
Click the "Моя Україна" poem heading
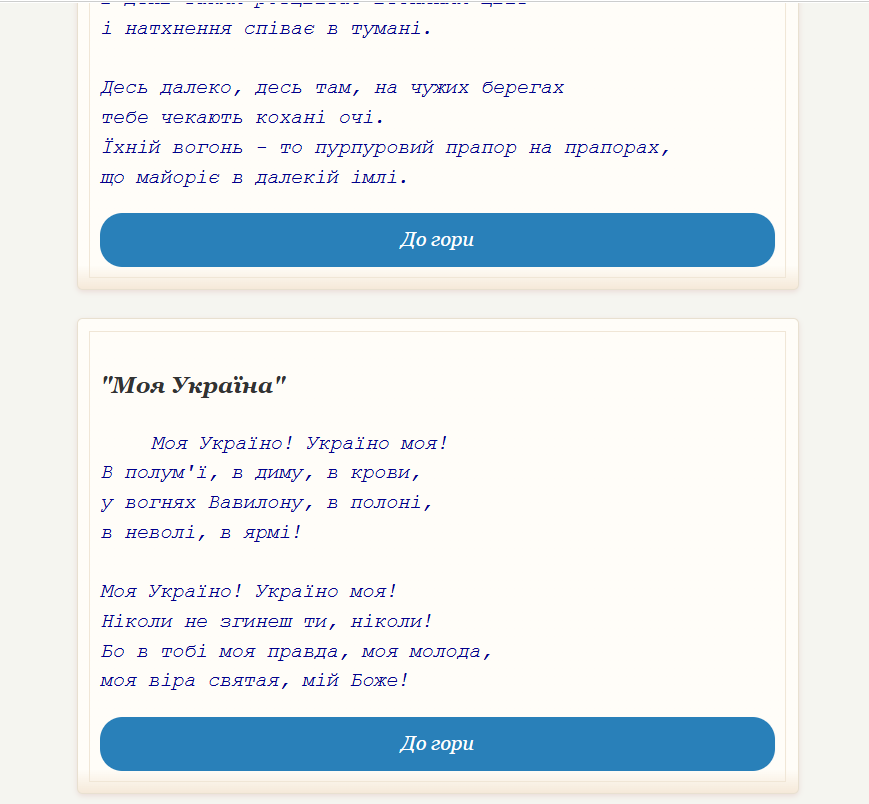[194, 385]
